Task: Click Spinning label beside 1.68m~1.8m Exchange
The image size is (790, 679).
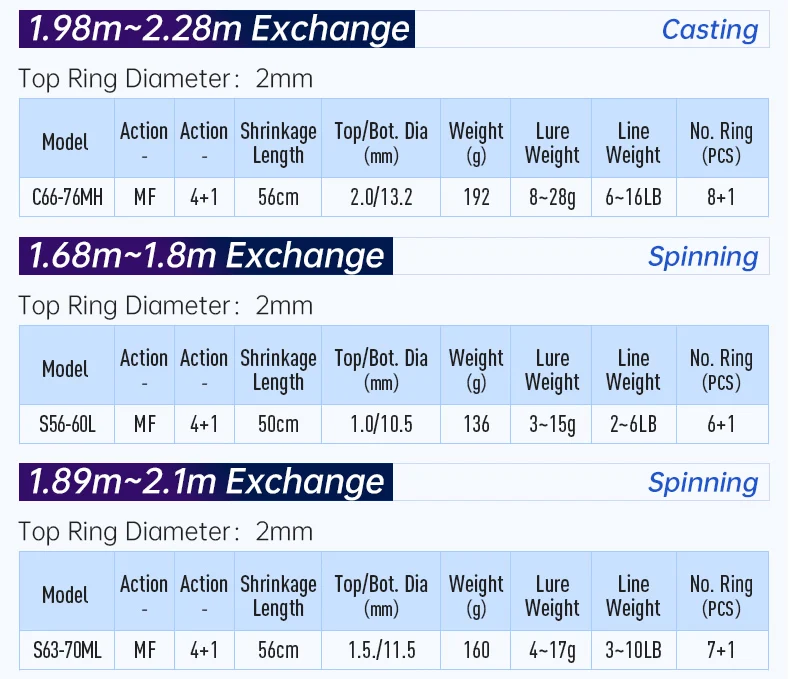Action: (x=702, y=257)
